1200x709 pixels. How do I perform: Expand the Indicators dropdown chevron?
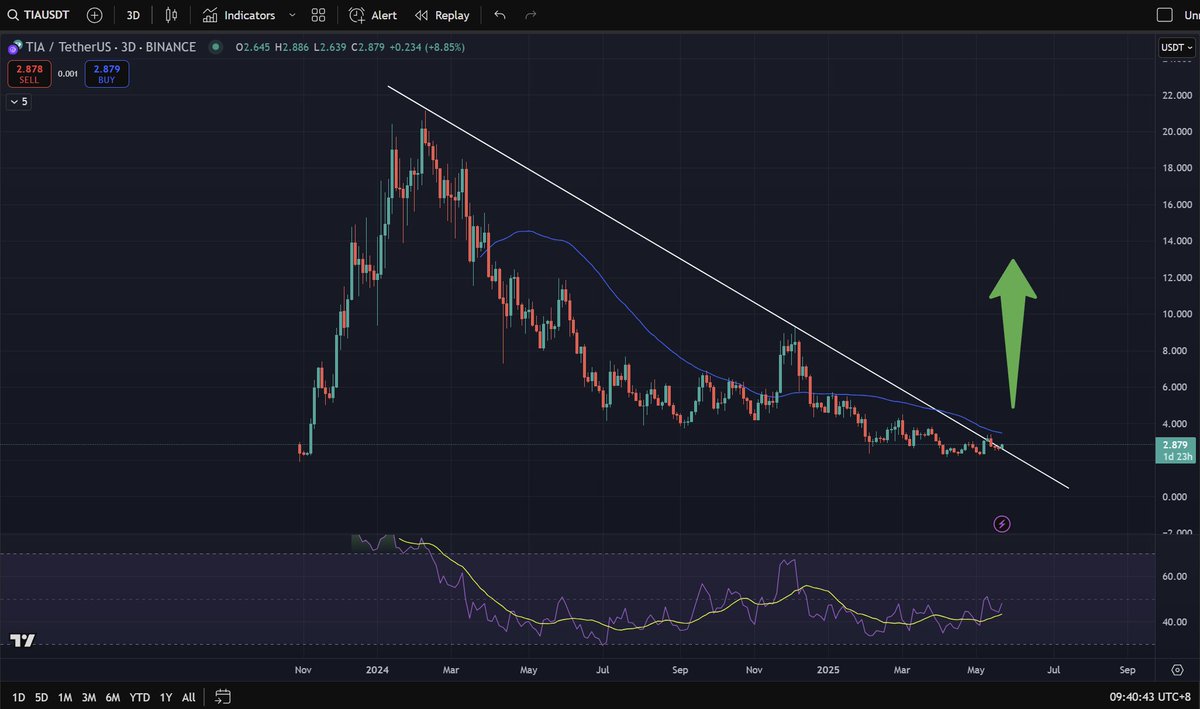pyautogui.click(x=291, y=15)
